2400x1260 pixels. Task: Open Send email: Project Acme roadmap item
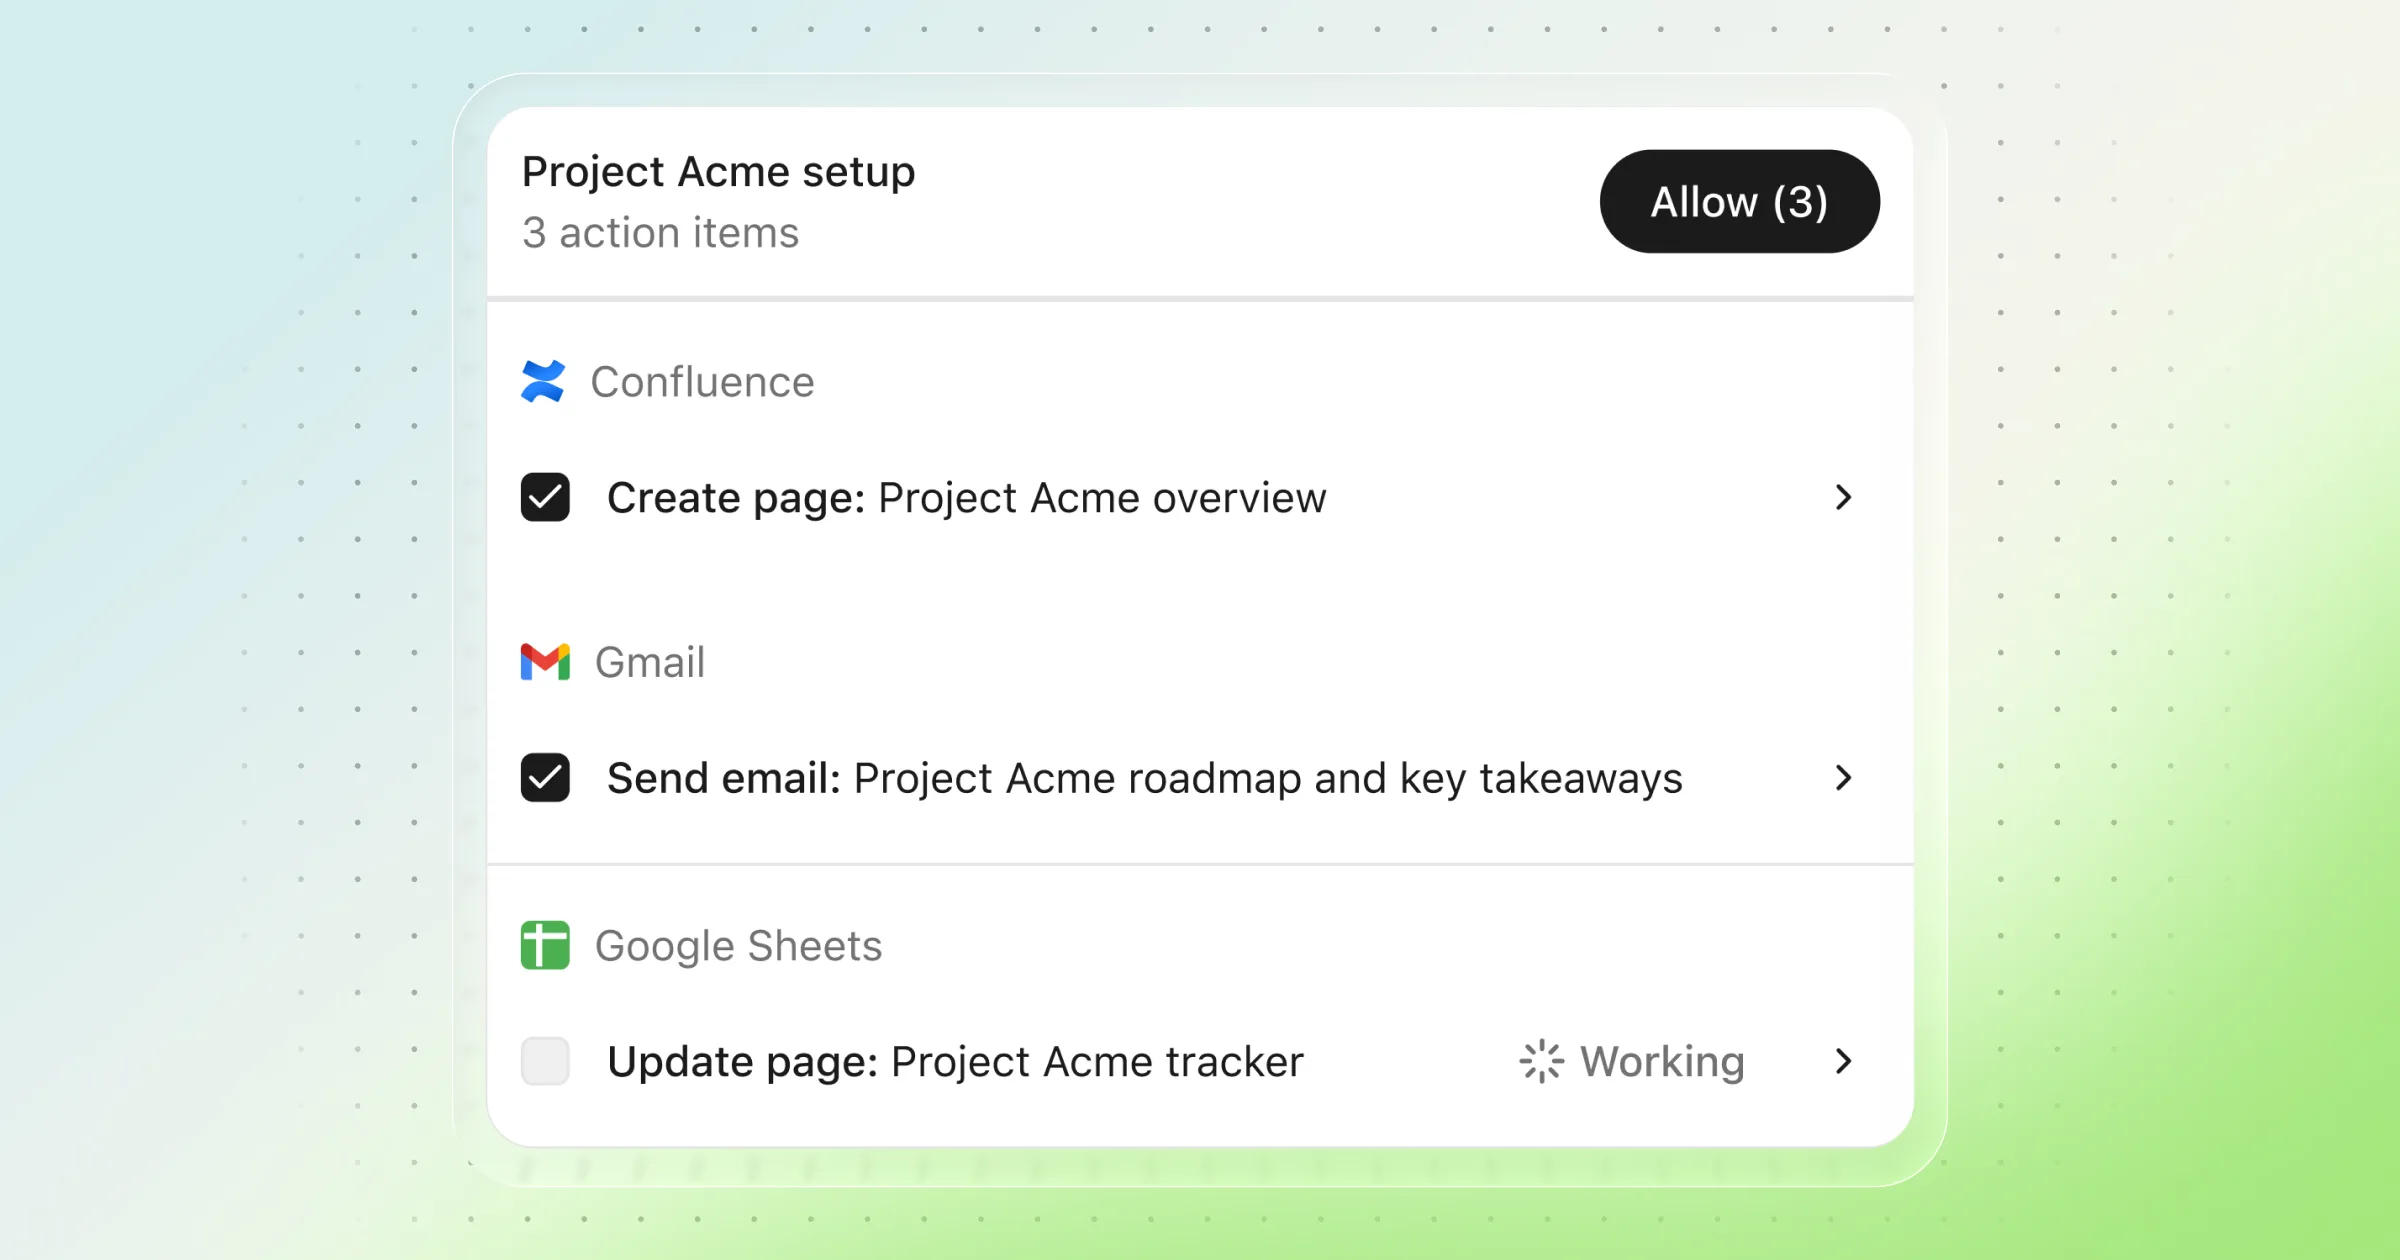[x=1144, y=778]
